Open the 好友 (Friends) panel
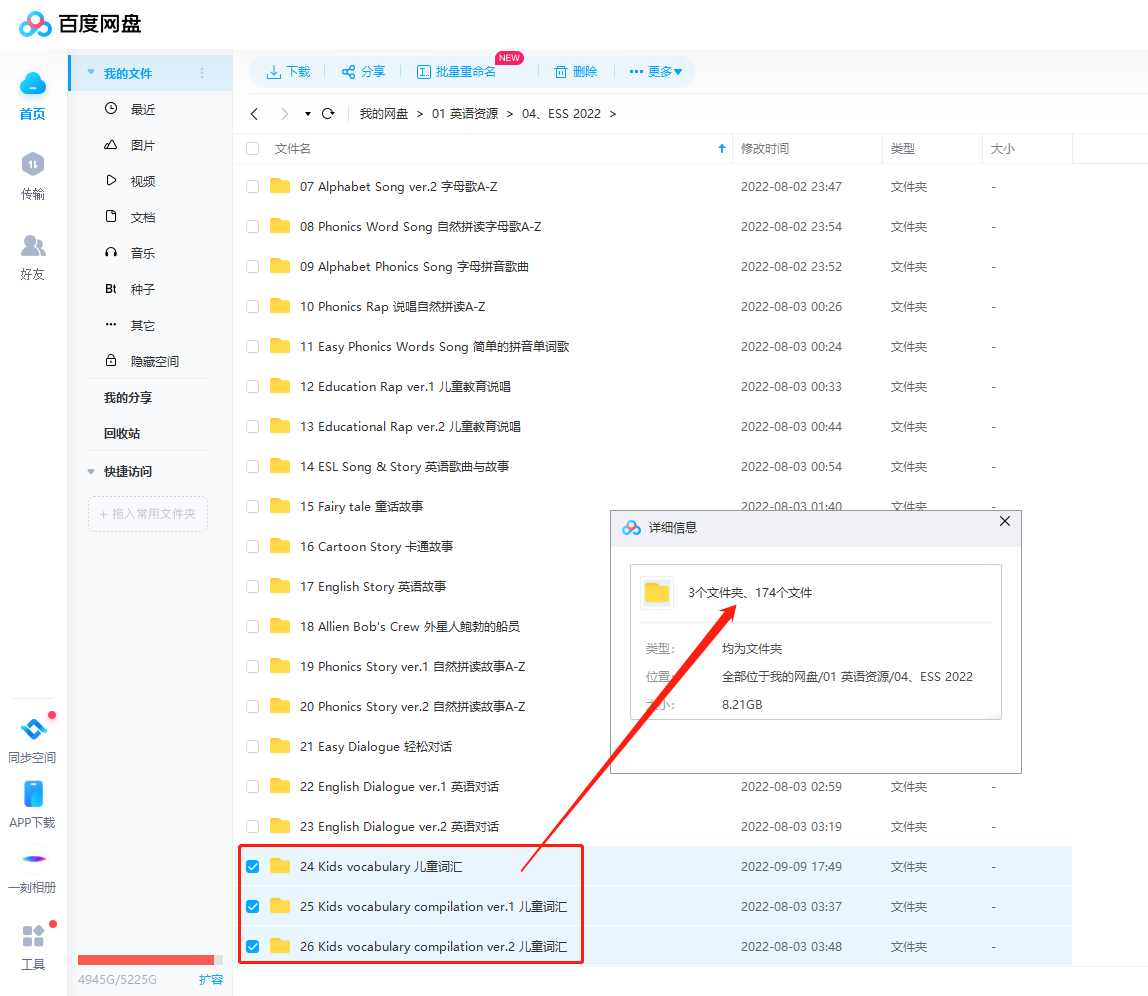 [x=32, y=256]
